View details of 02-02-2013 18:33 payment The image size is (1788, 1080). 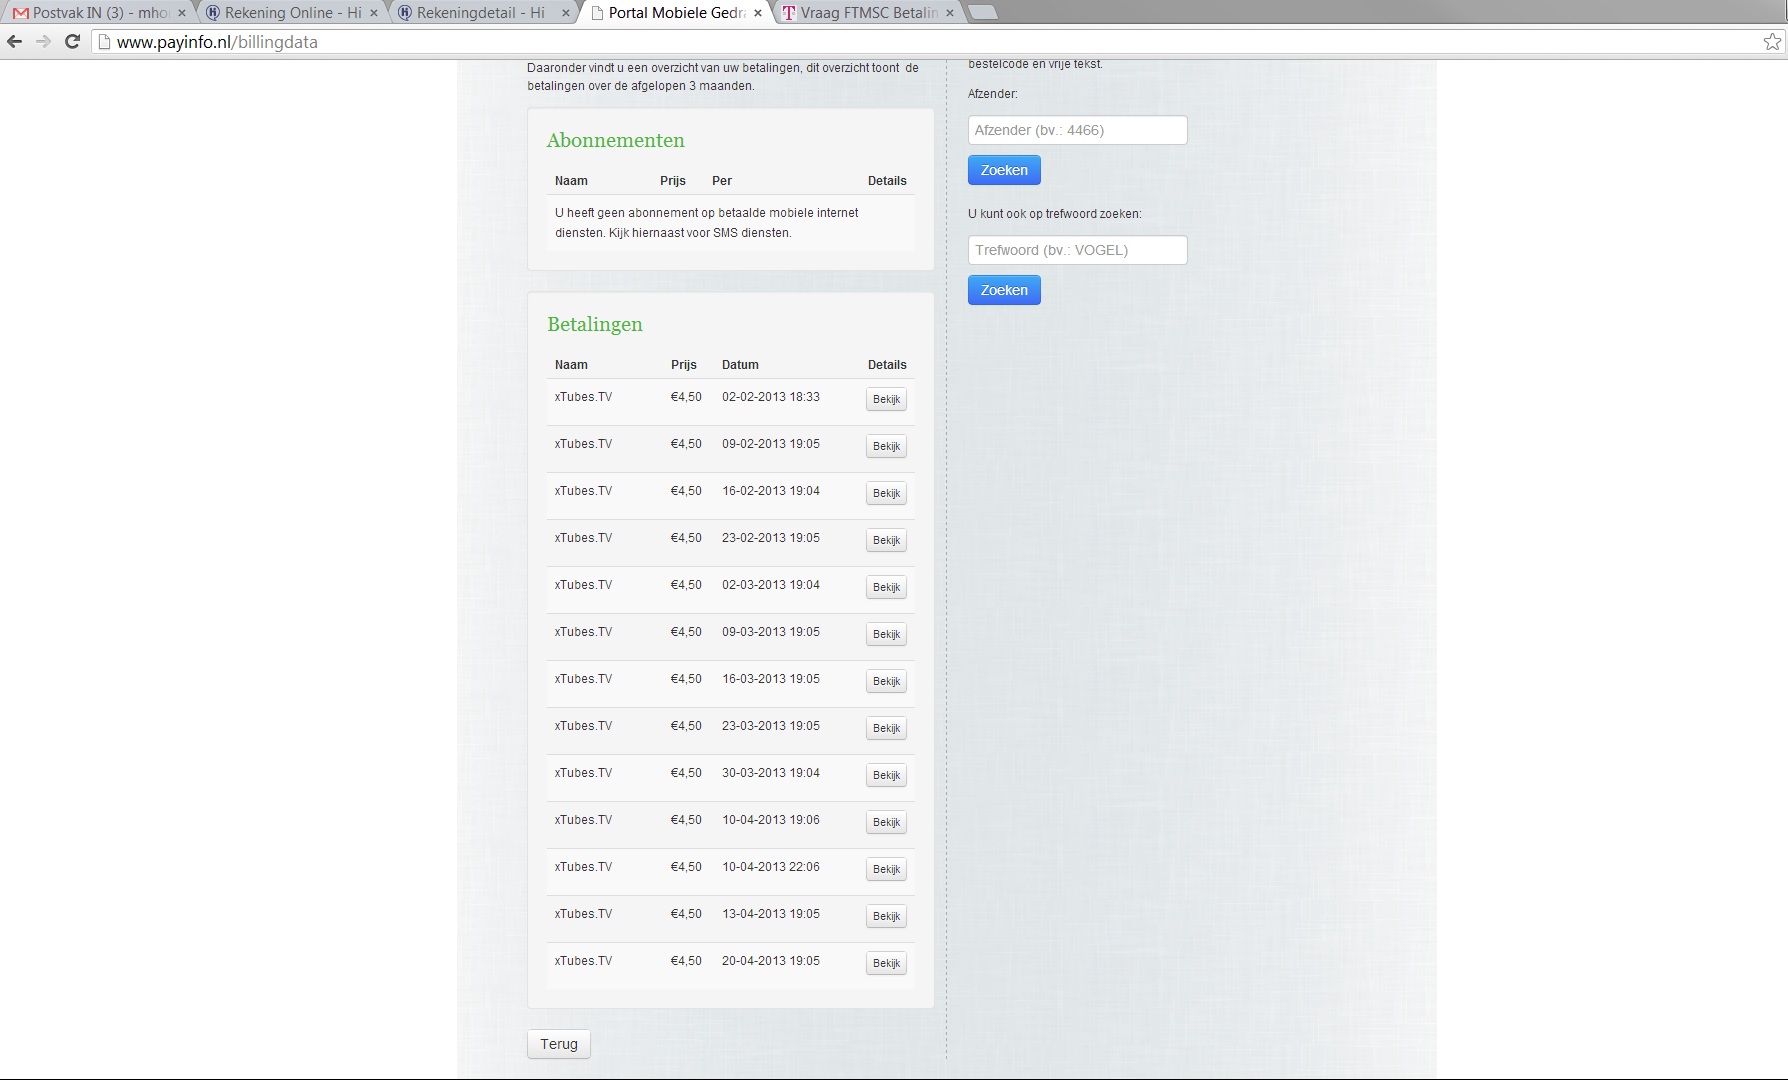coord(886,399)
